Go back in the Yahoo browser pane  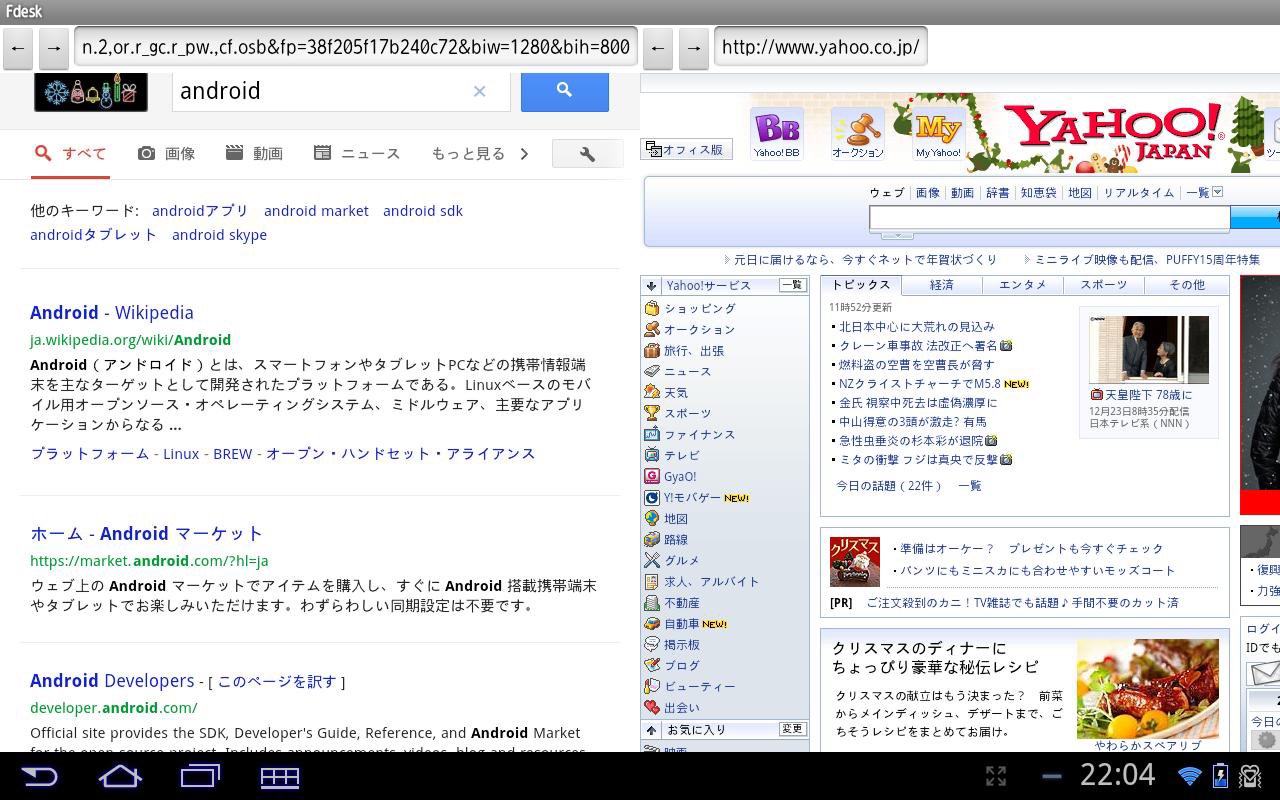[x=657, y=47]
